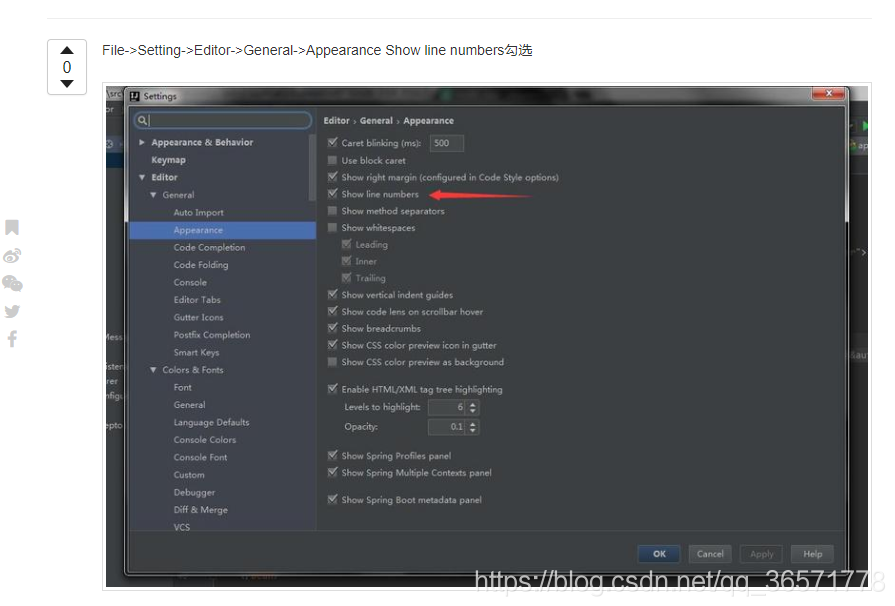The height and width of the screenshot is (606, 895).
Task: Click the Apply button
Action: 761,554
